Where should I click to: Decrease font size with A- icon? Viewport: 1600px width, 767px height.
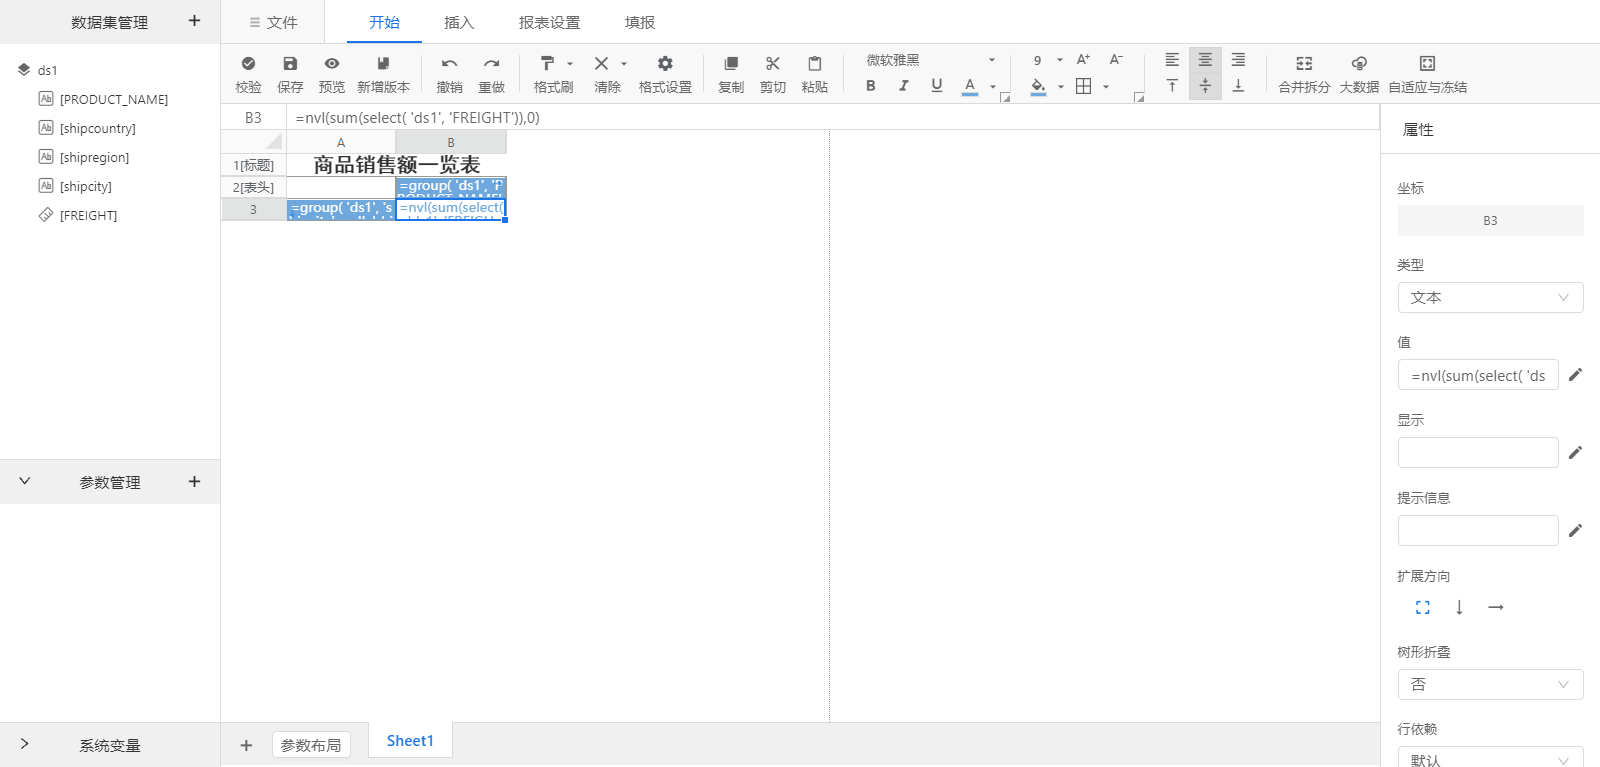1116,60
